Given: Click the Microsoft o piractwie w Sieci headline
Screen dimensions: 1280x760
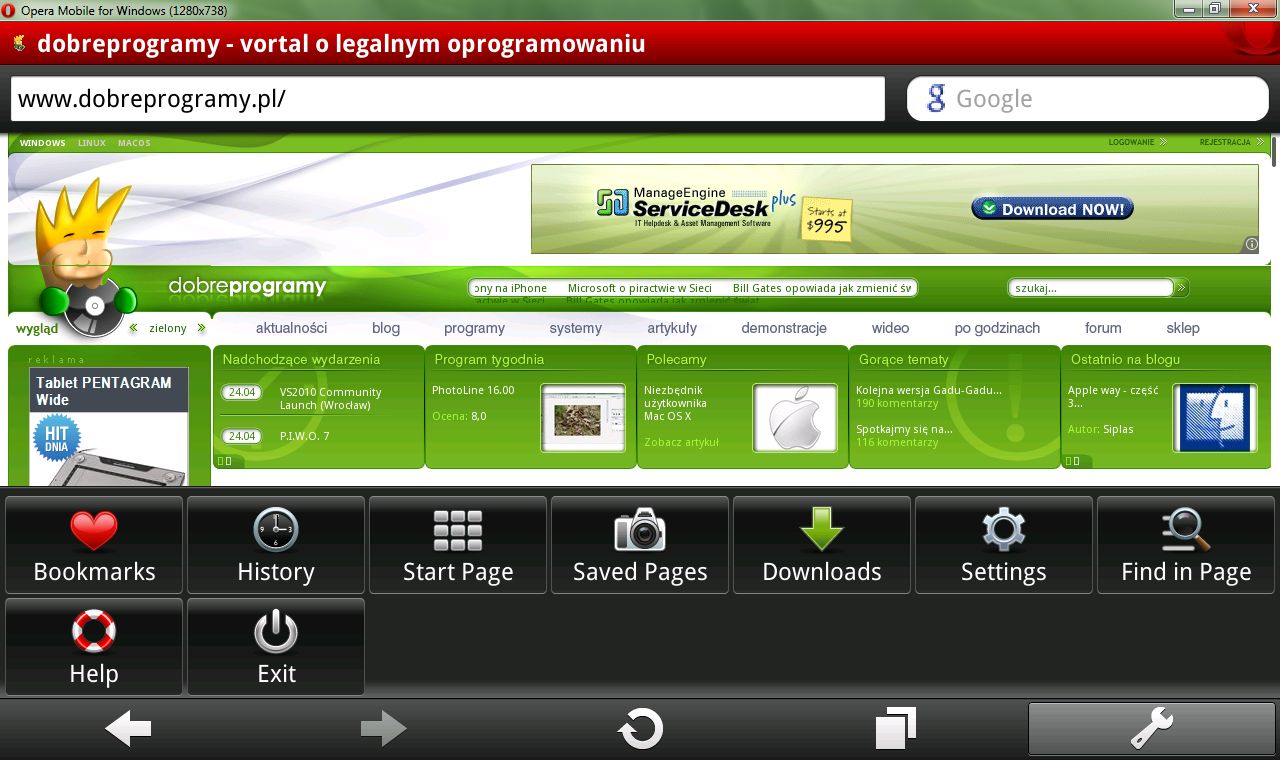Looking at the screenshot, I should pyautogui.click(x=640, y=288).
